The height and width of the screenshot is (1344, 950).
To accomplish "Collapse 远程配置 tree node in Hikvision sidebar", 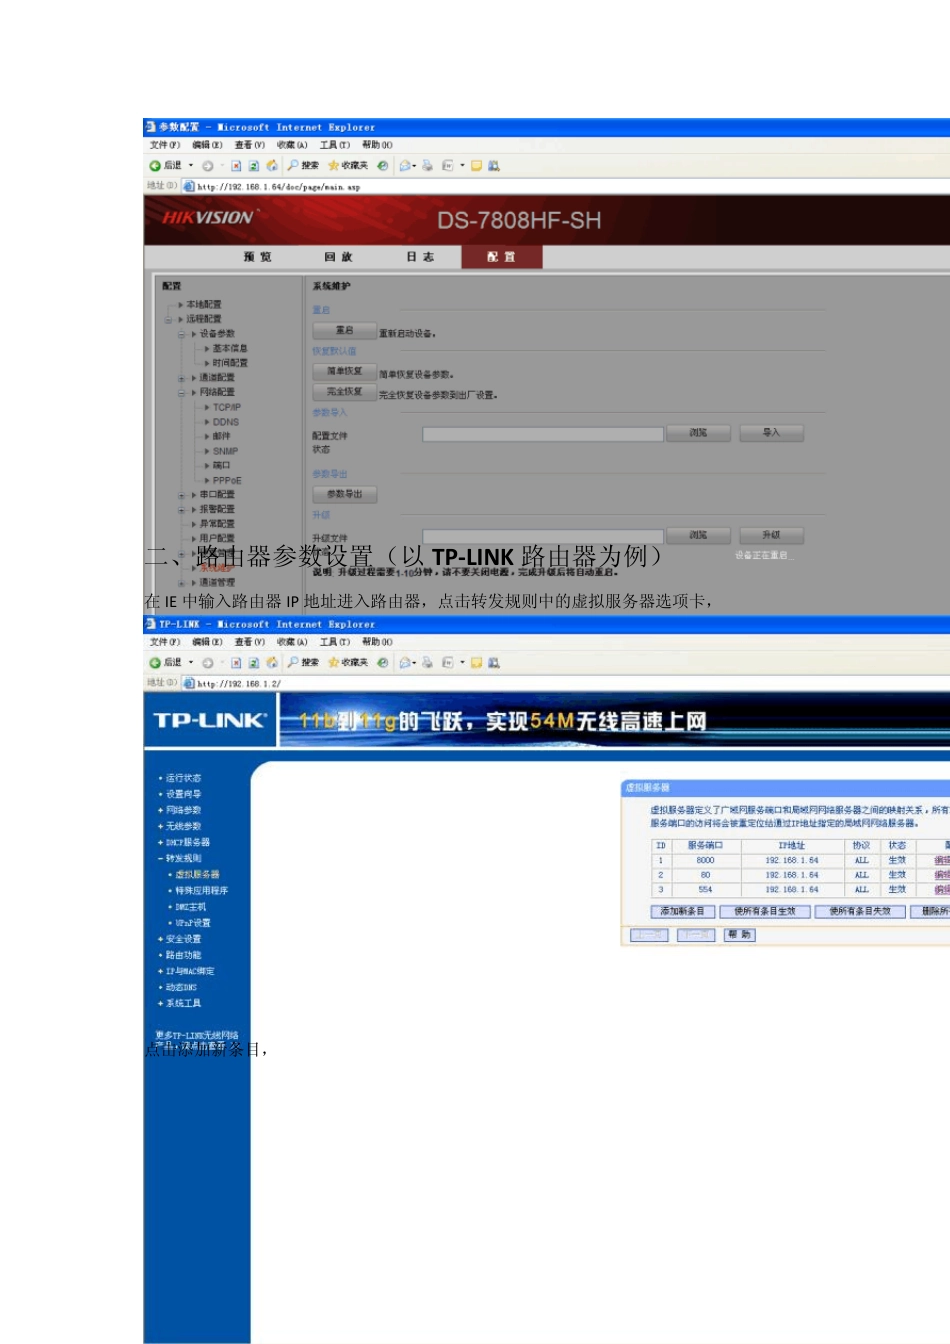I will 168,319.
